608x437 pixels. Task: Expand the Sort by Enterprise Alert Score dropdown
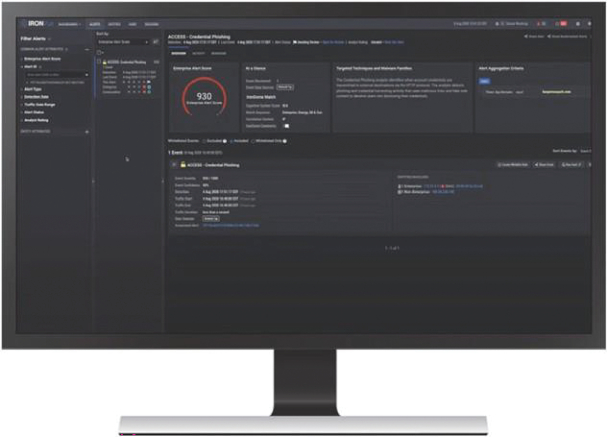point(121,42)
